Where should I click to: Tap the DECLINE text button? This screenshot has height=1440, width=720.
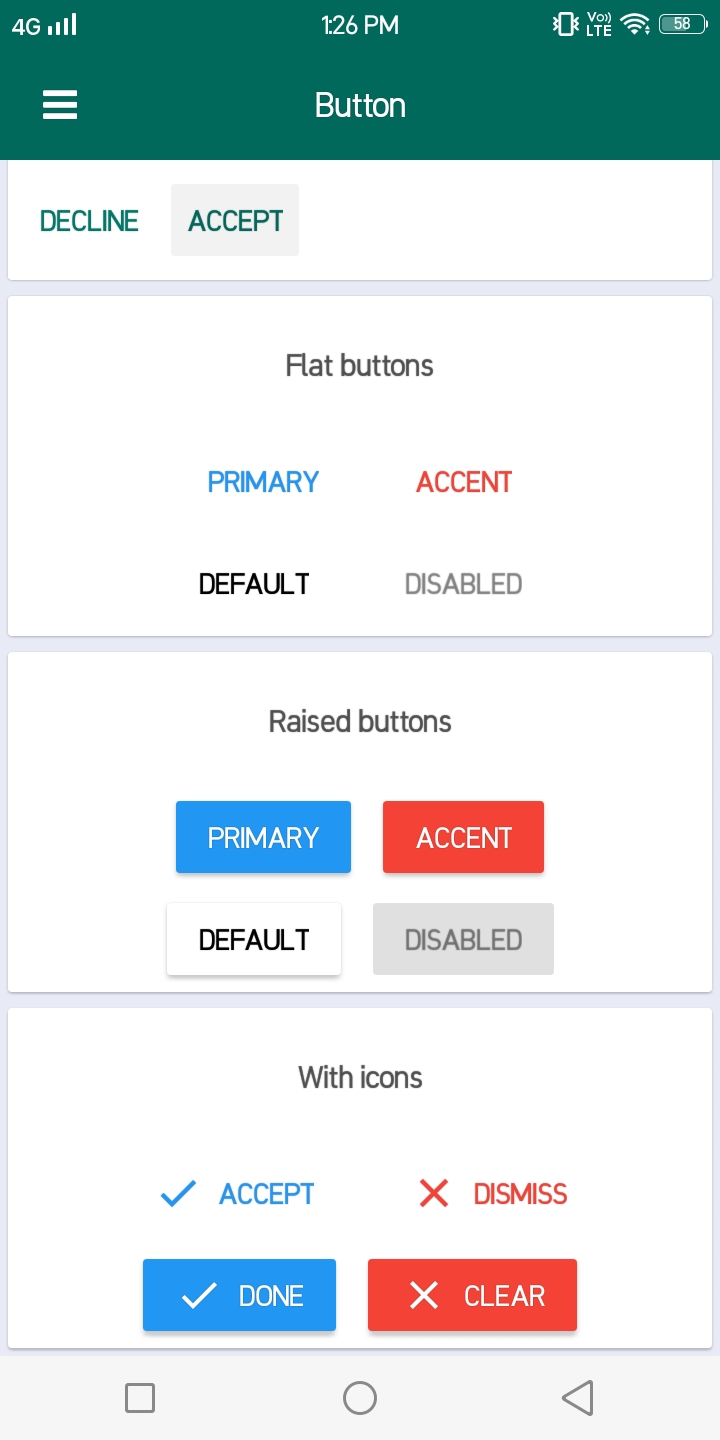point(89,221)
